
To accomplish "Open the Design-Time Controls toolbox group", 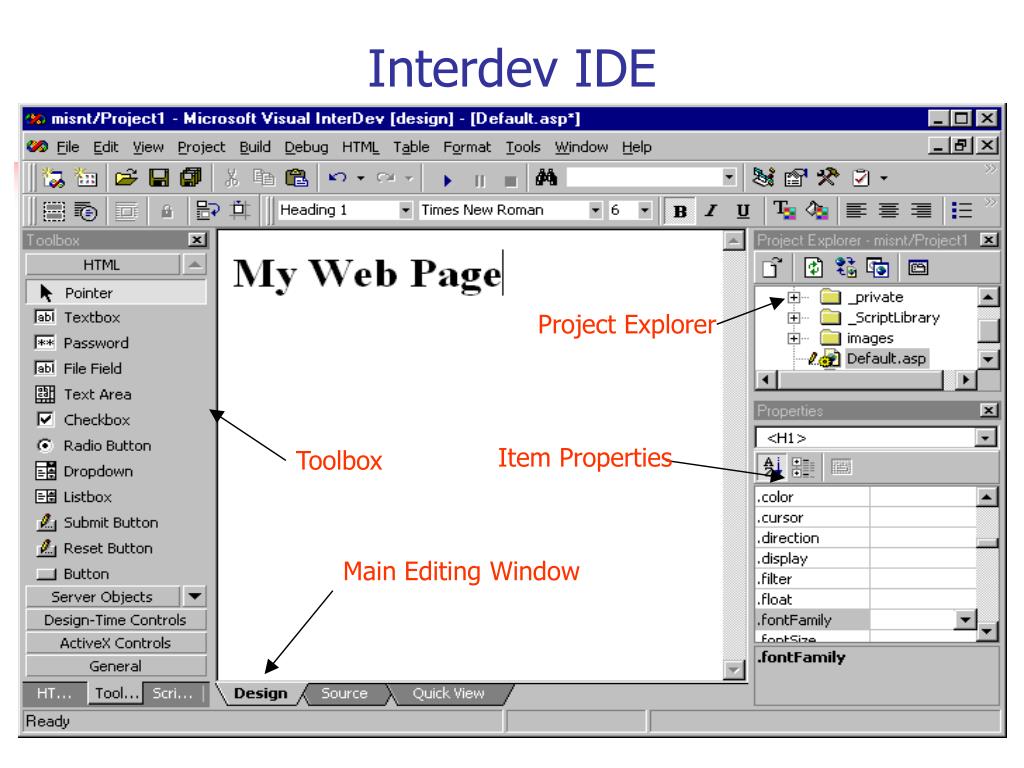I will click(x=116, y=620).
